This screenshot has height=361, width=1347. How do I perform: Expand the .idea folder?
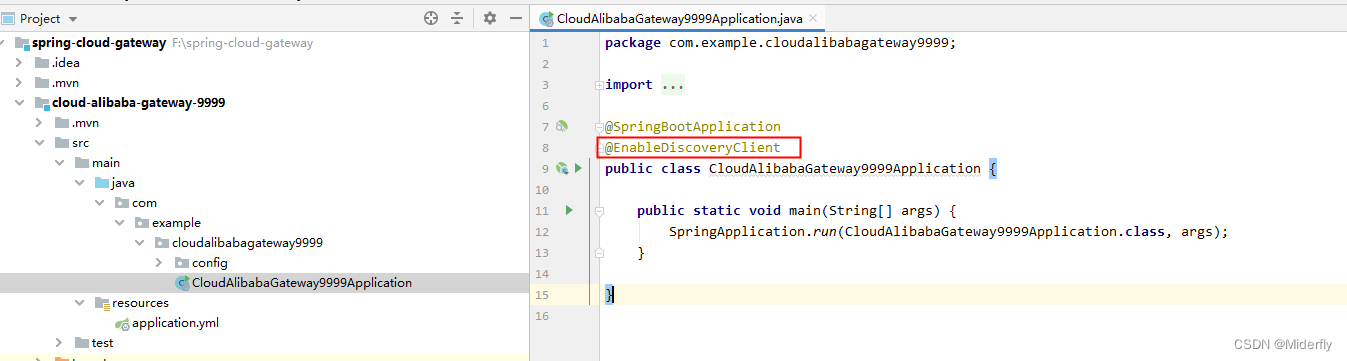(x=20, y=63)
